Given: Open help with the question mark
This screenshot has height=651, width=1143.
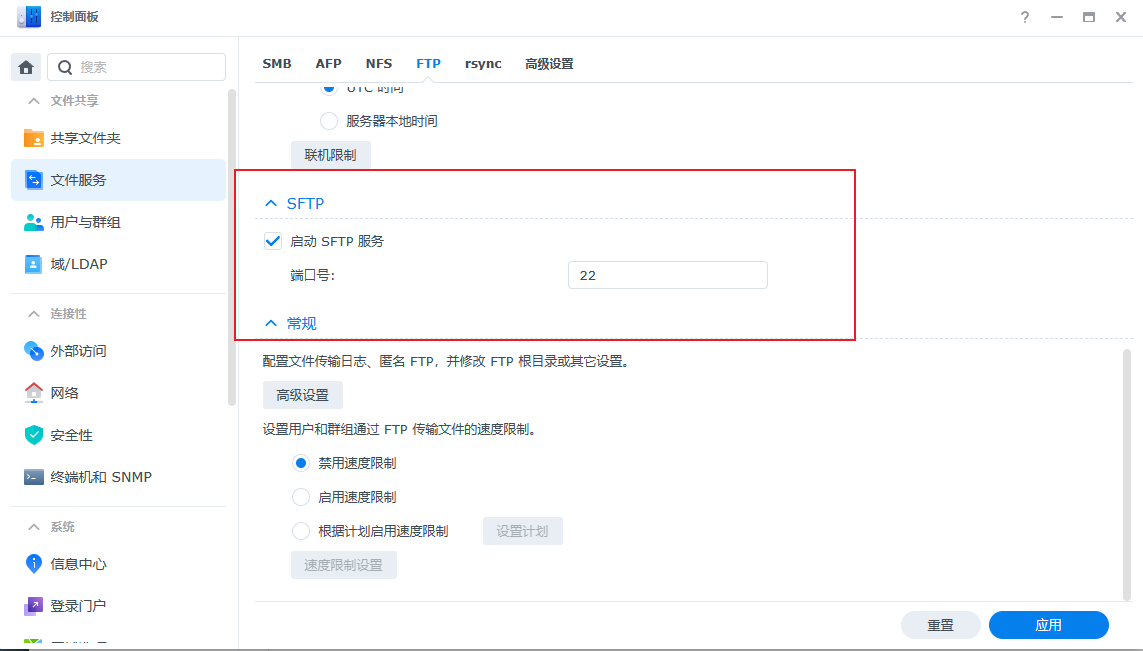Looking at the screenshot, I should pos(1025,17).
